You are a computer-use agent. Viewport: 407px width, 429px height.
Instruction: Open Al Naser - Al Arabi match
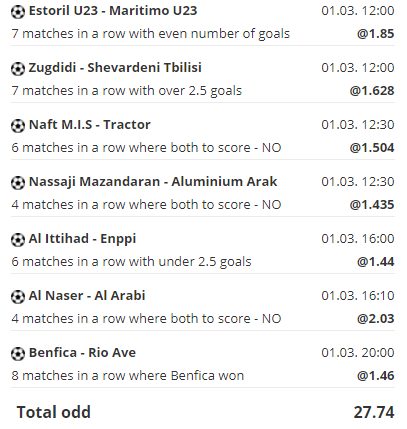coord(87,296)
